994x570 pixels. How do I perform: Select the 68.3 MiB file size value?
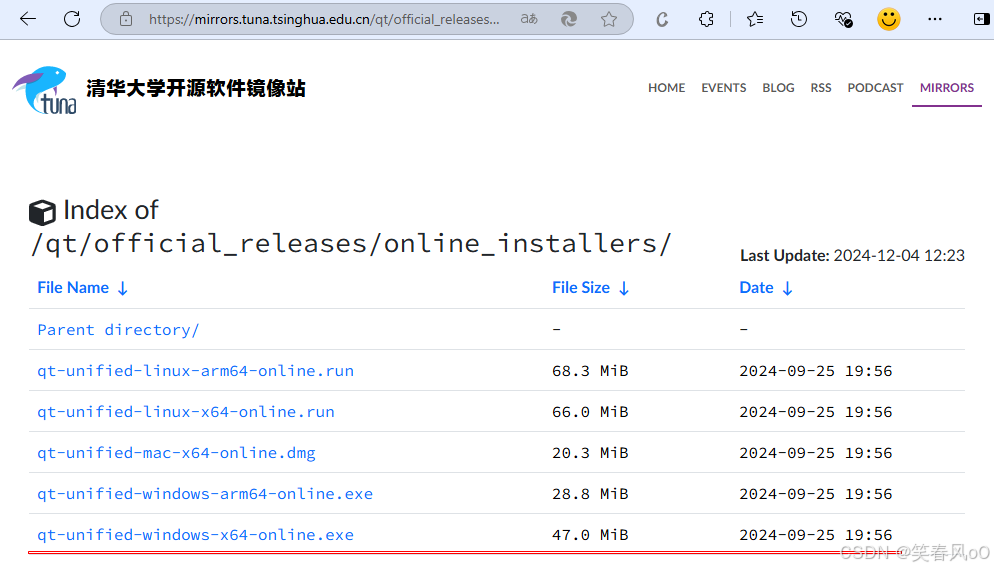pyautogui.click(x=590, y=371)
